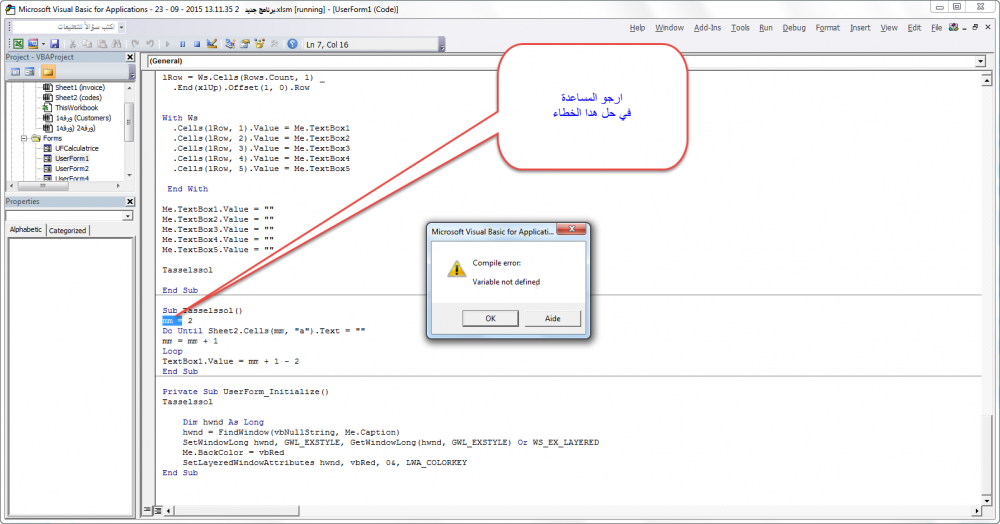1000x524 pixels.
Task: Click the Find binoculars icon
Action: pos(117,44)
